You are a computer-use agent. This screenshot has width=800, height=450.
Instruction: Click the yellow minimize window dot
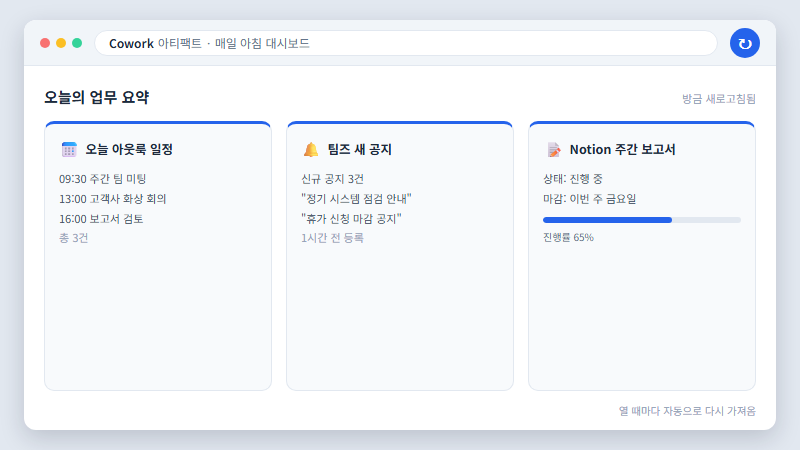pos(61,43)
